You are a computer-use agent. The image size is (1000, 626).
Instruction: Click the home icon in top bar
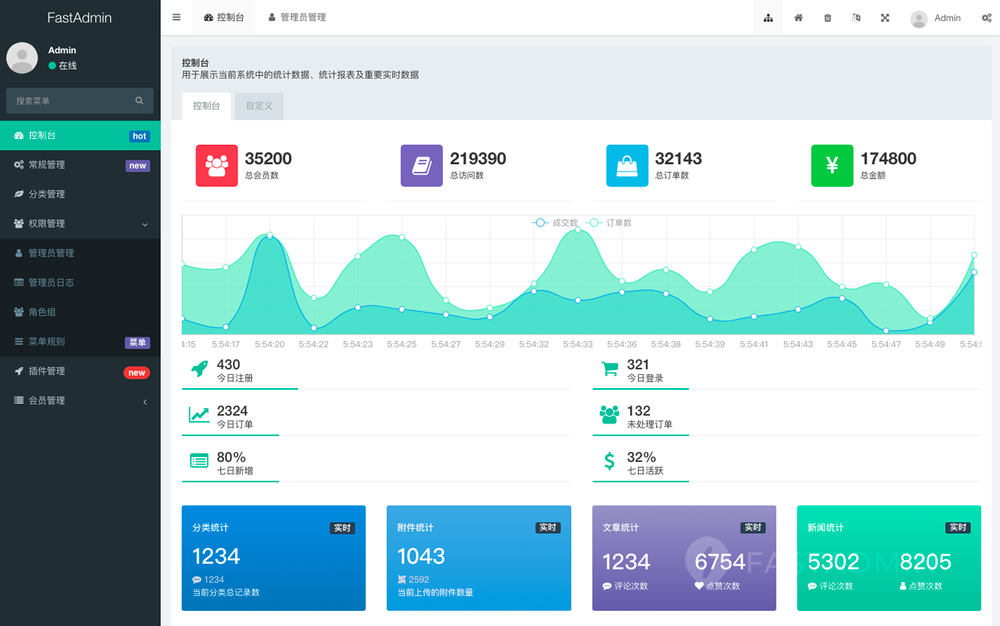[x=798, y=18]
